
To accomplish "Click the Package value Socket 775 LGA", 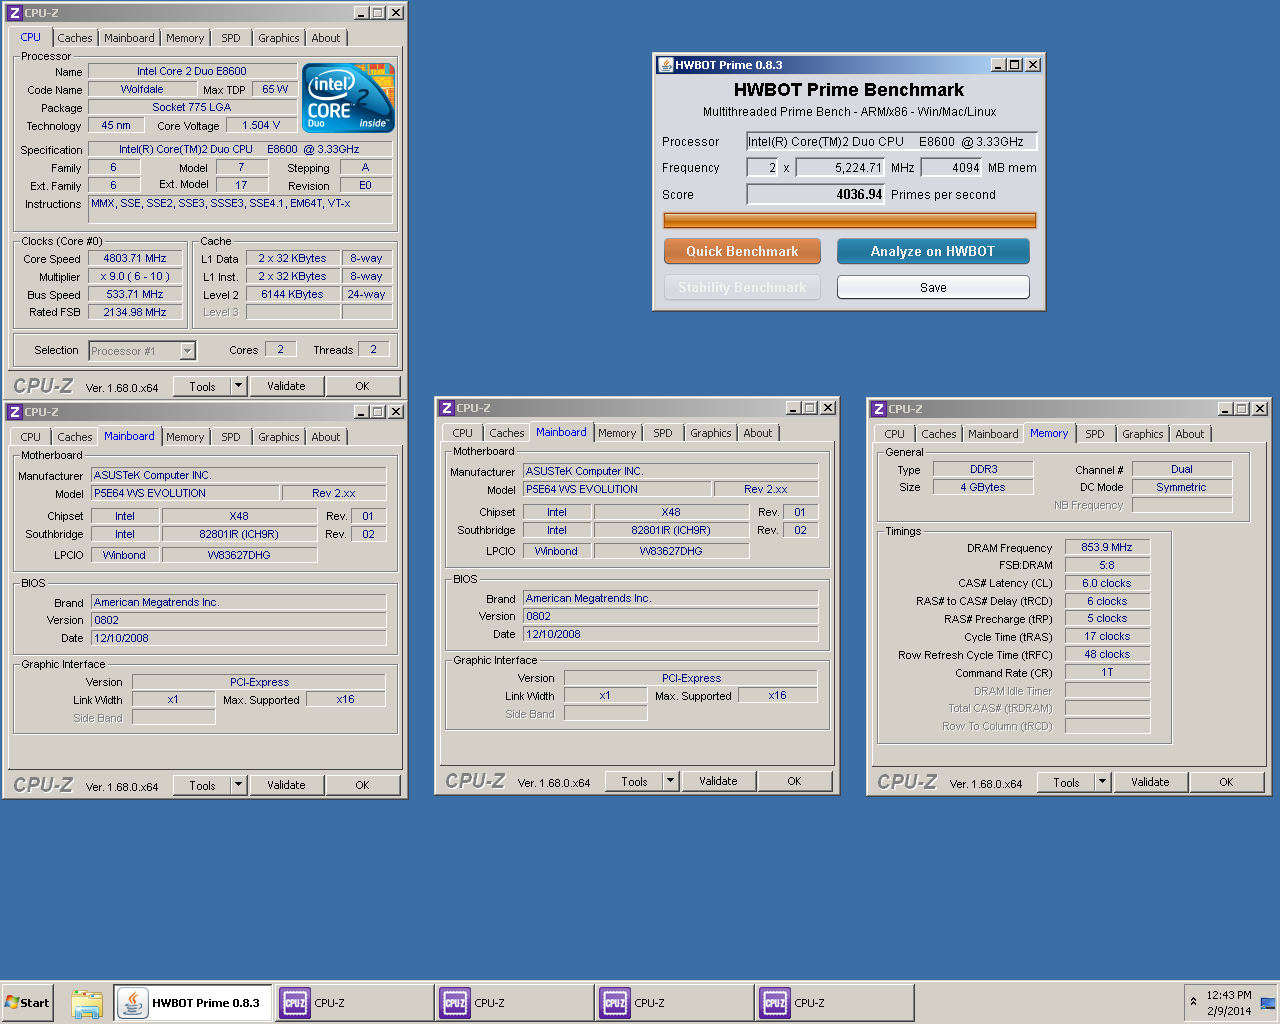I will pos(192,107).
